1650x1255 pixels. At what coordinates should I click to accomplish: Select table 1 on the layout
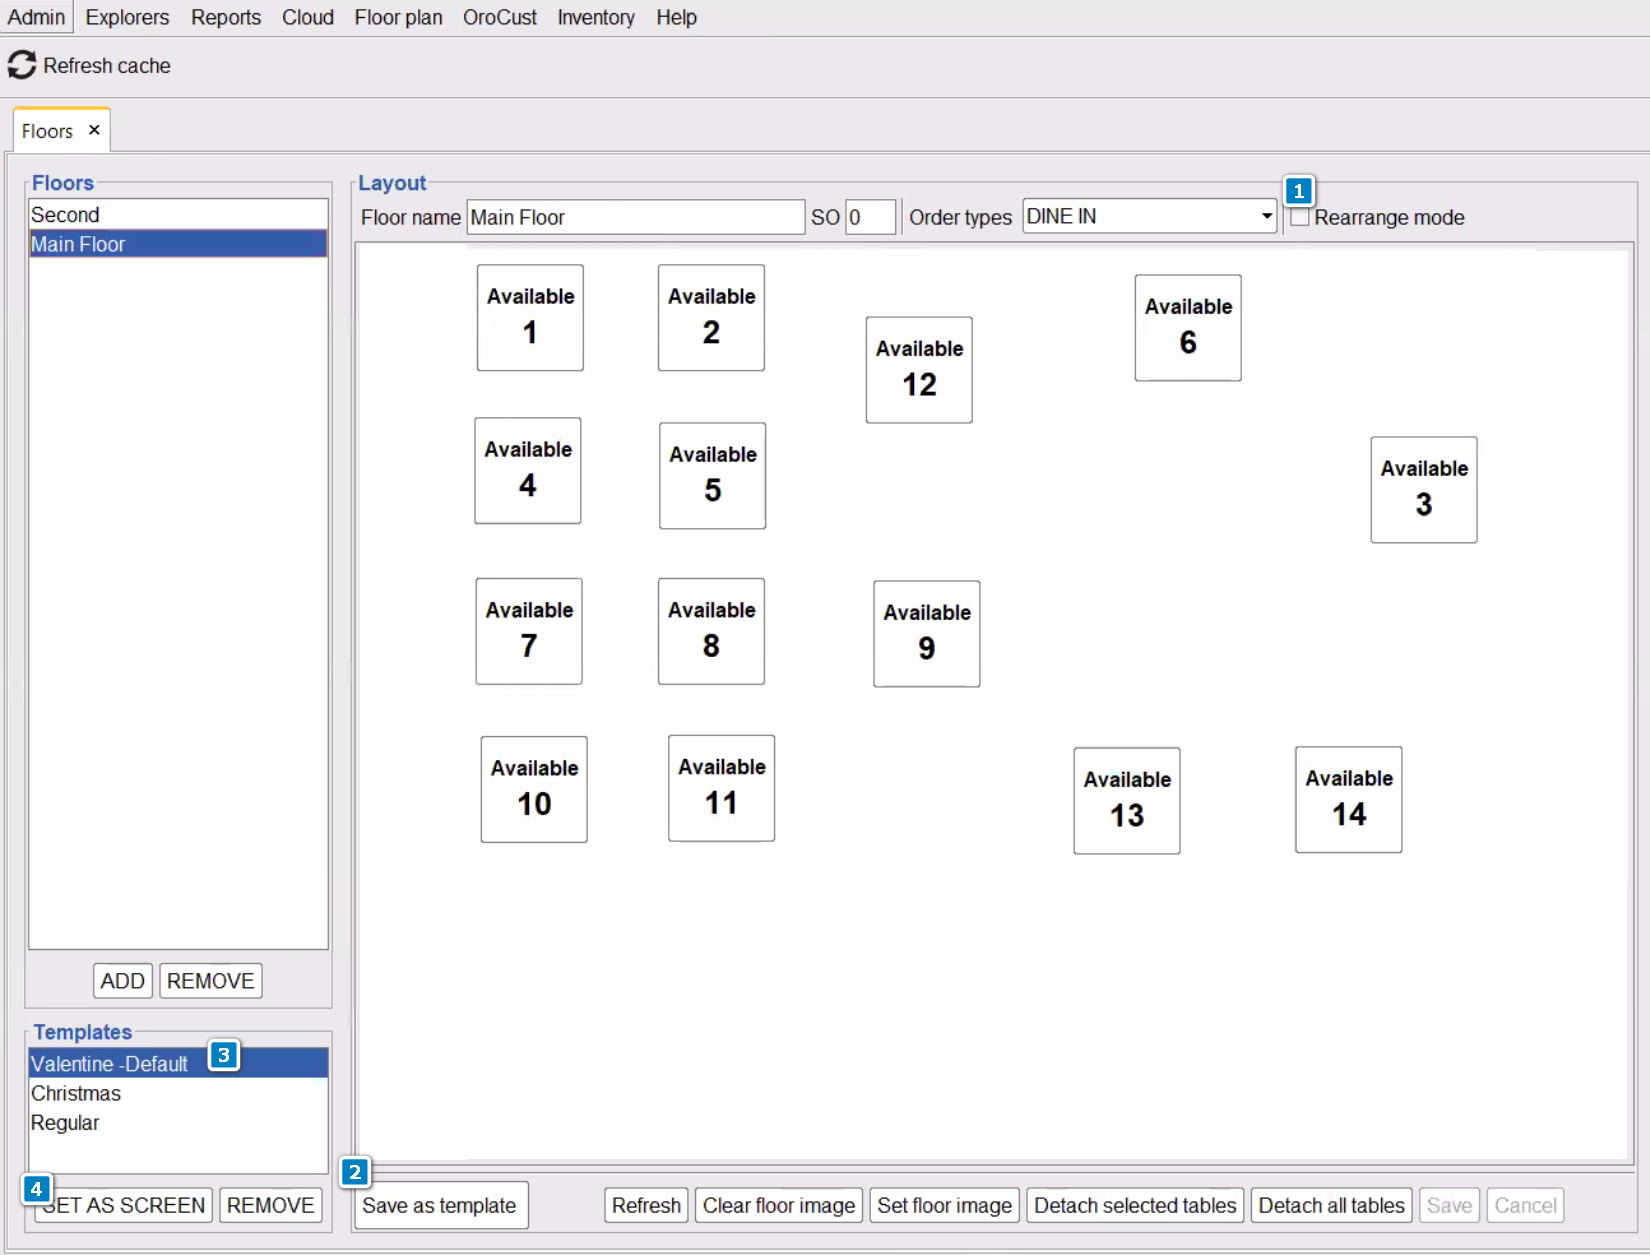(x=530, y=318)
